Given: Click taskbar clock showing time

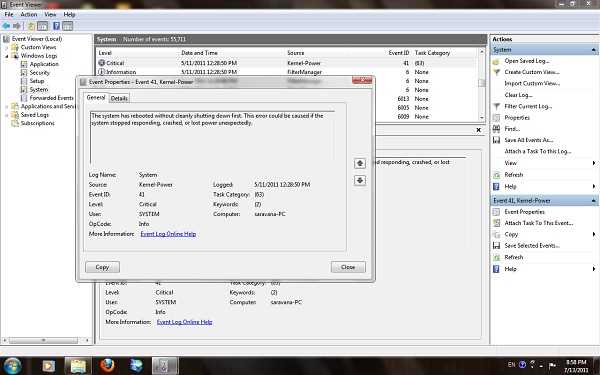Looking at the screenshot, I should click(x=576, y=366).
